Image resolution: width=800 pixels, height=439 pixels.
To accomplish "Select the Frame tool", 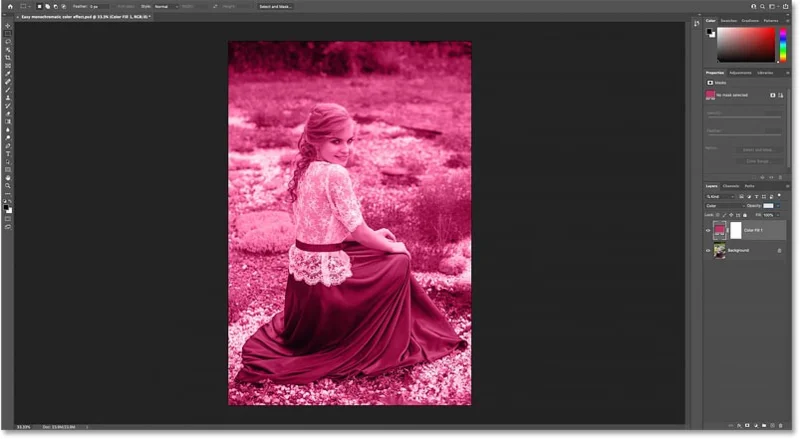I will point(8,66).
